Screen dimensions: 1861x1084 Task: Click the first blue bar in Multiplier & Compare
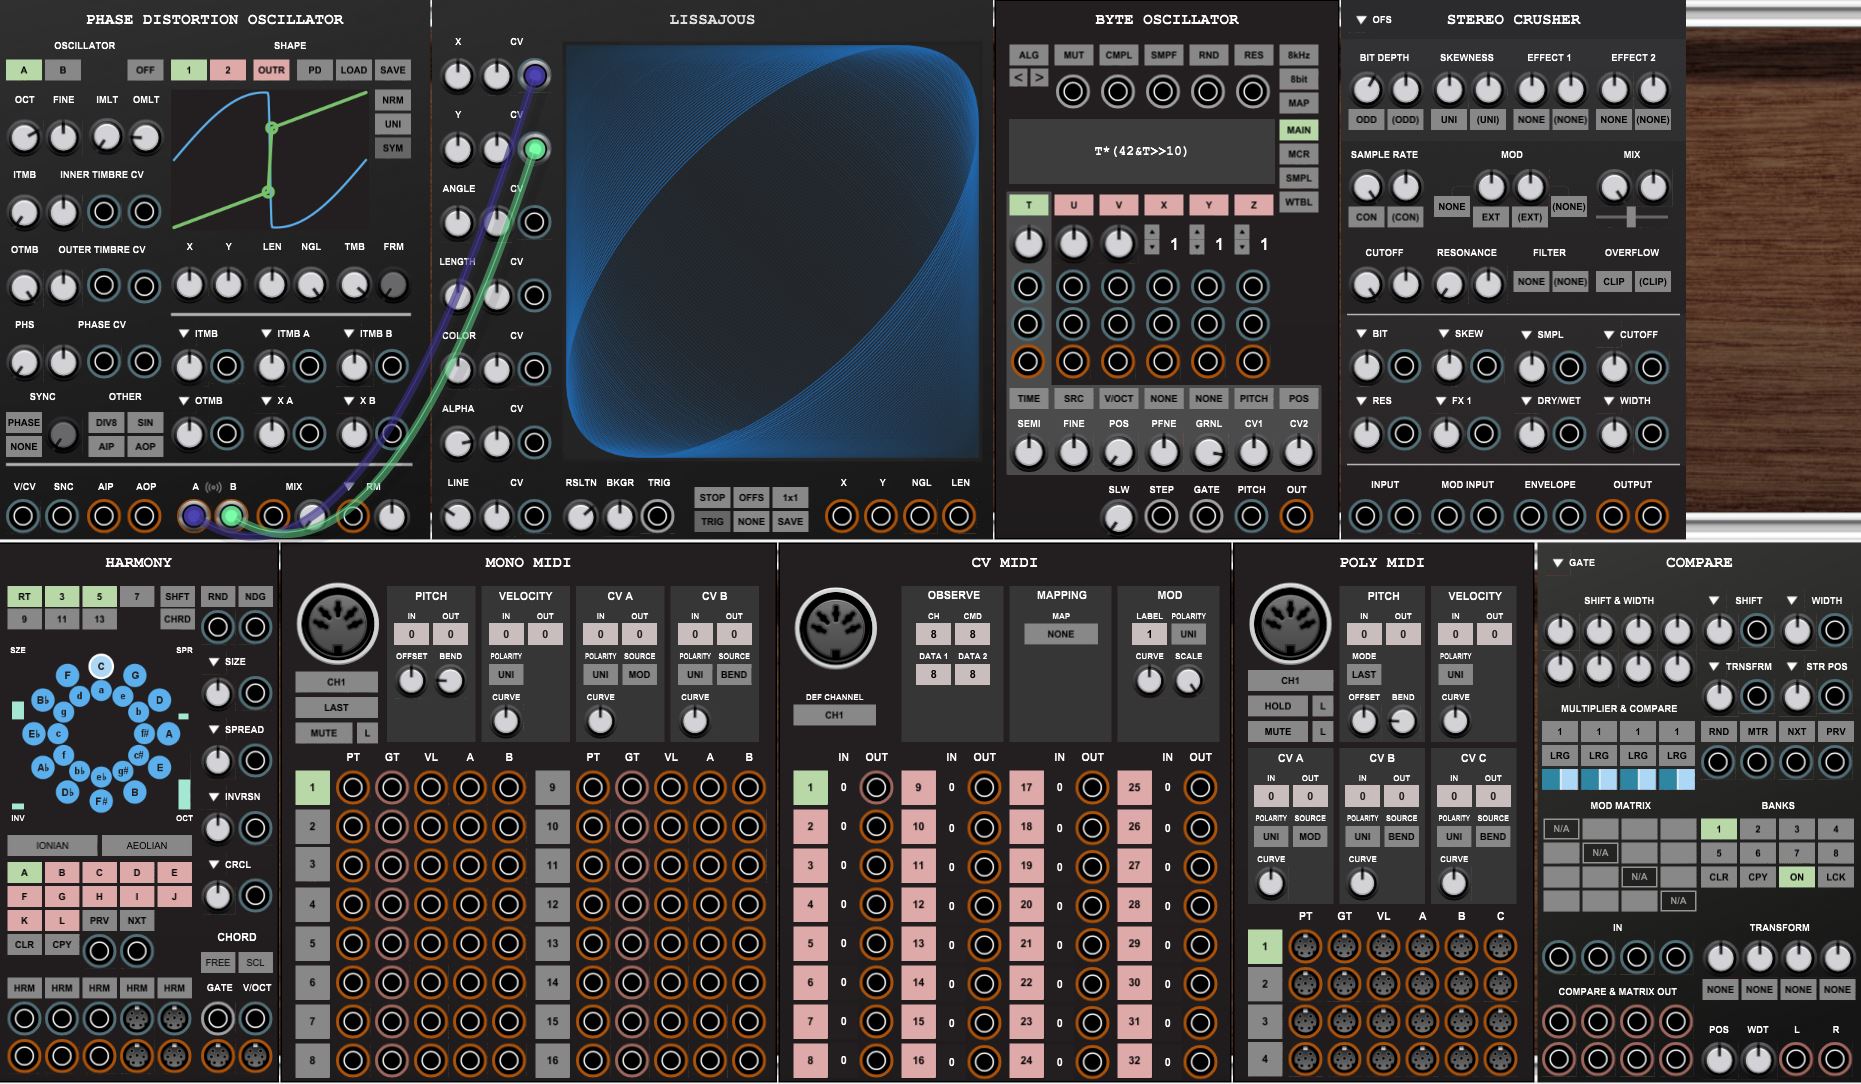click(1560, 780)
